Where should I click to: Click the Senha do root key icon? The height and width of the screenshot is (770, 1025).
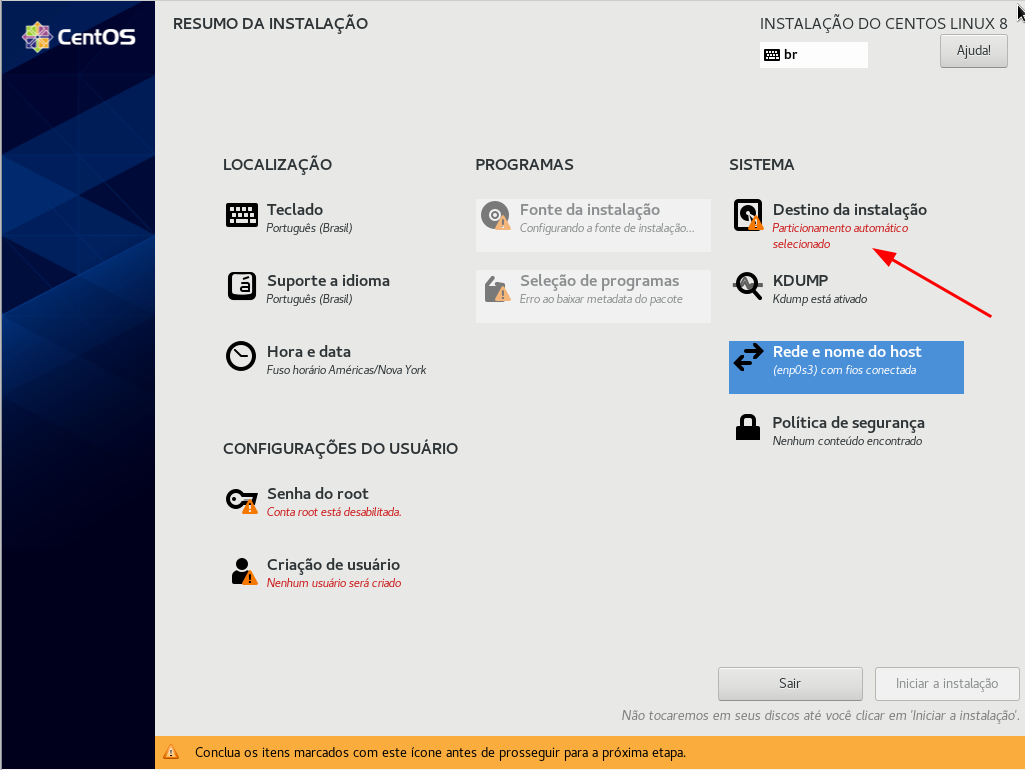242,501
